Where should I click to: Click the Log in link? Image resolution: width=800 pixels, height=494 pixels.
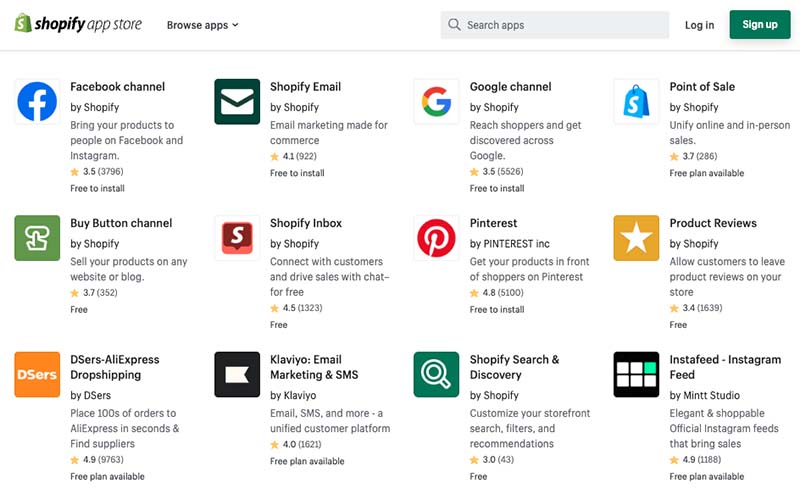699,25
